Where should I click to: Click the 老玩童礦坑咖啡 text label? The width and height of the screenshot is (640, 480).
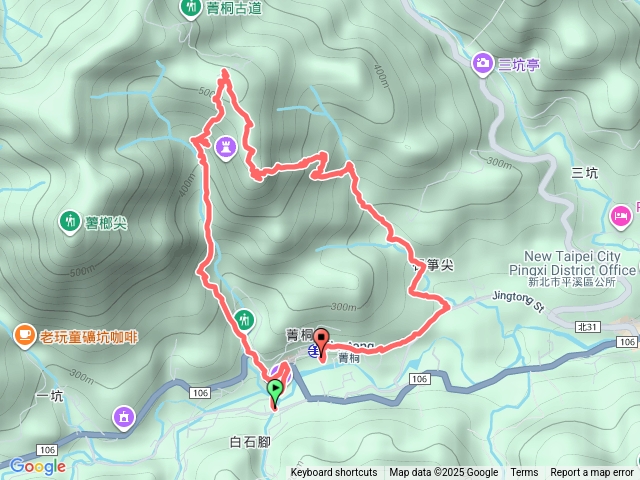pyautogui.click(x=89, y=337)
